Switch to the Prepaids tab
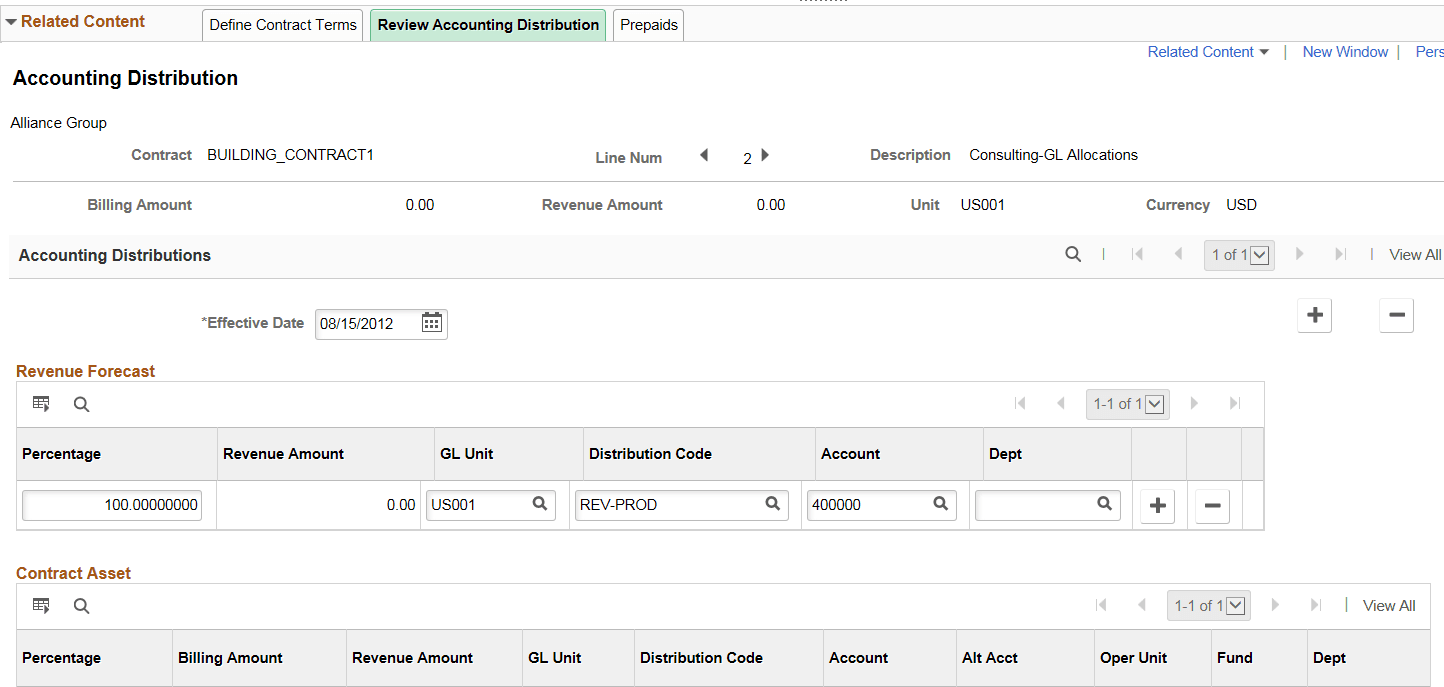This screenshot has width=1444, height=687. click(648, 25)
